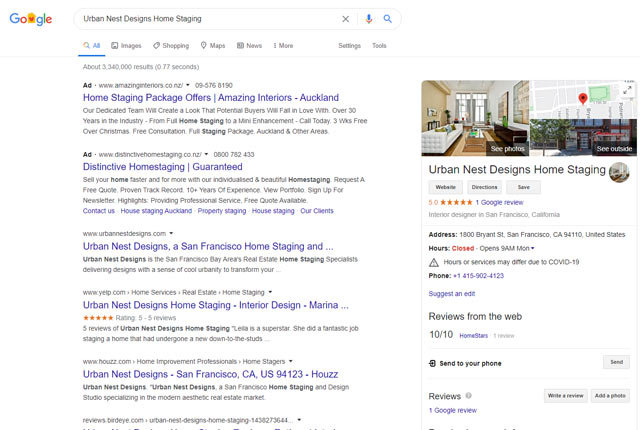This screenshot has height=430, width=640.
Task: Call phone number +1 415-902-4123
Action: point(478,276)
